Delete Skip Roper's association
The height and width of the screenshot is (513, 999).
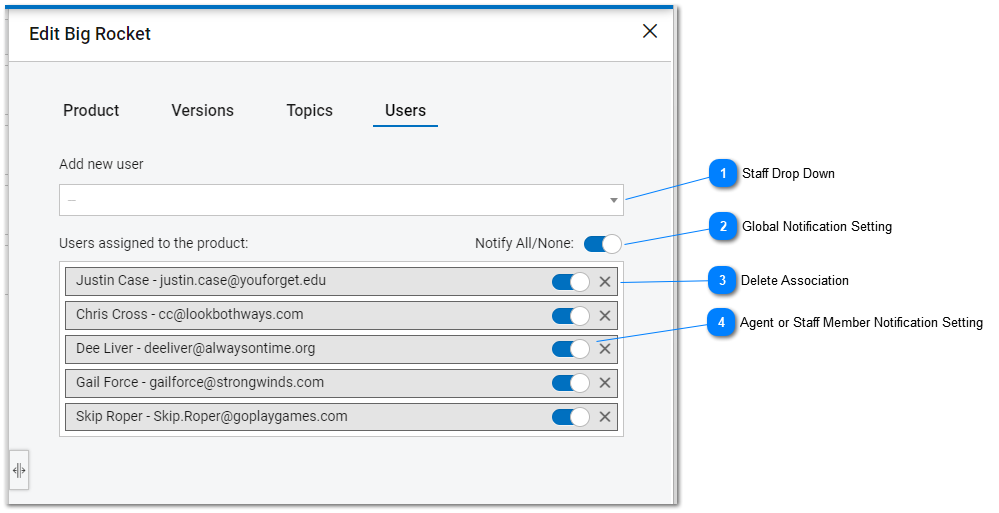(605, 417)
